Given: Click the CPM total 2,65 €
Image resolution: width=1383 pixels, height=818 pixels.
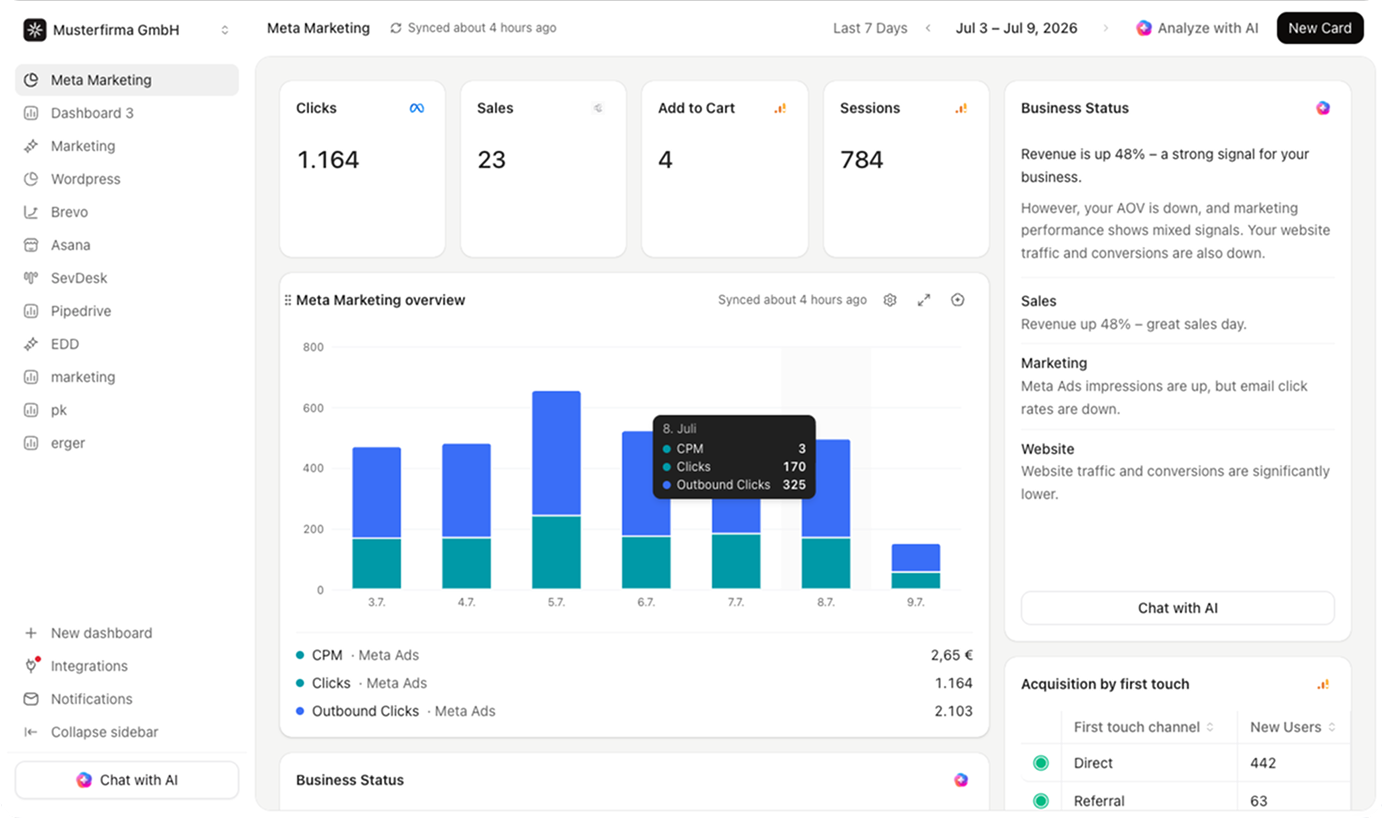Looking at the screenshot, I should (951, 655).
